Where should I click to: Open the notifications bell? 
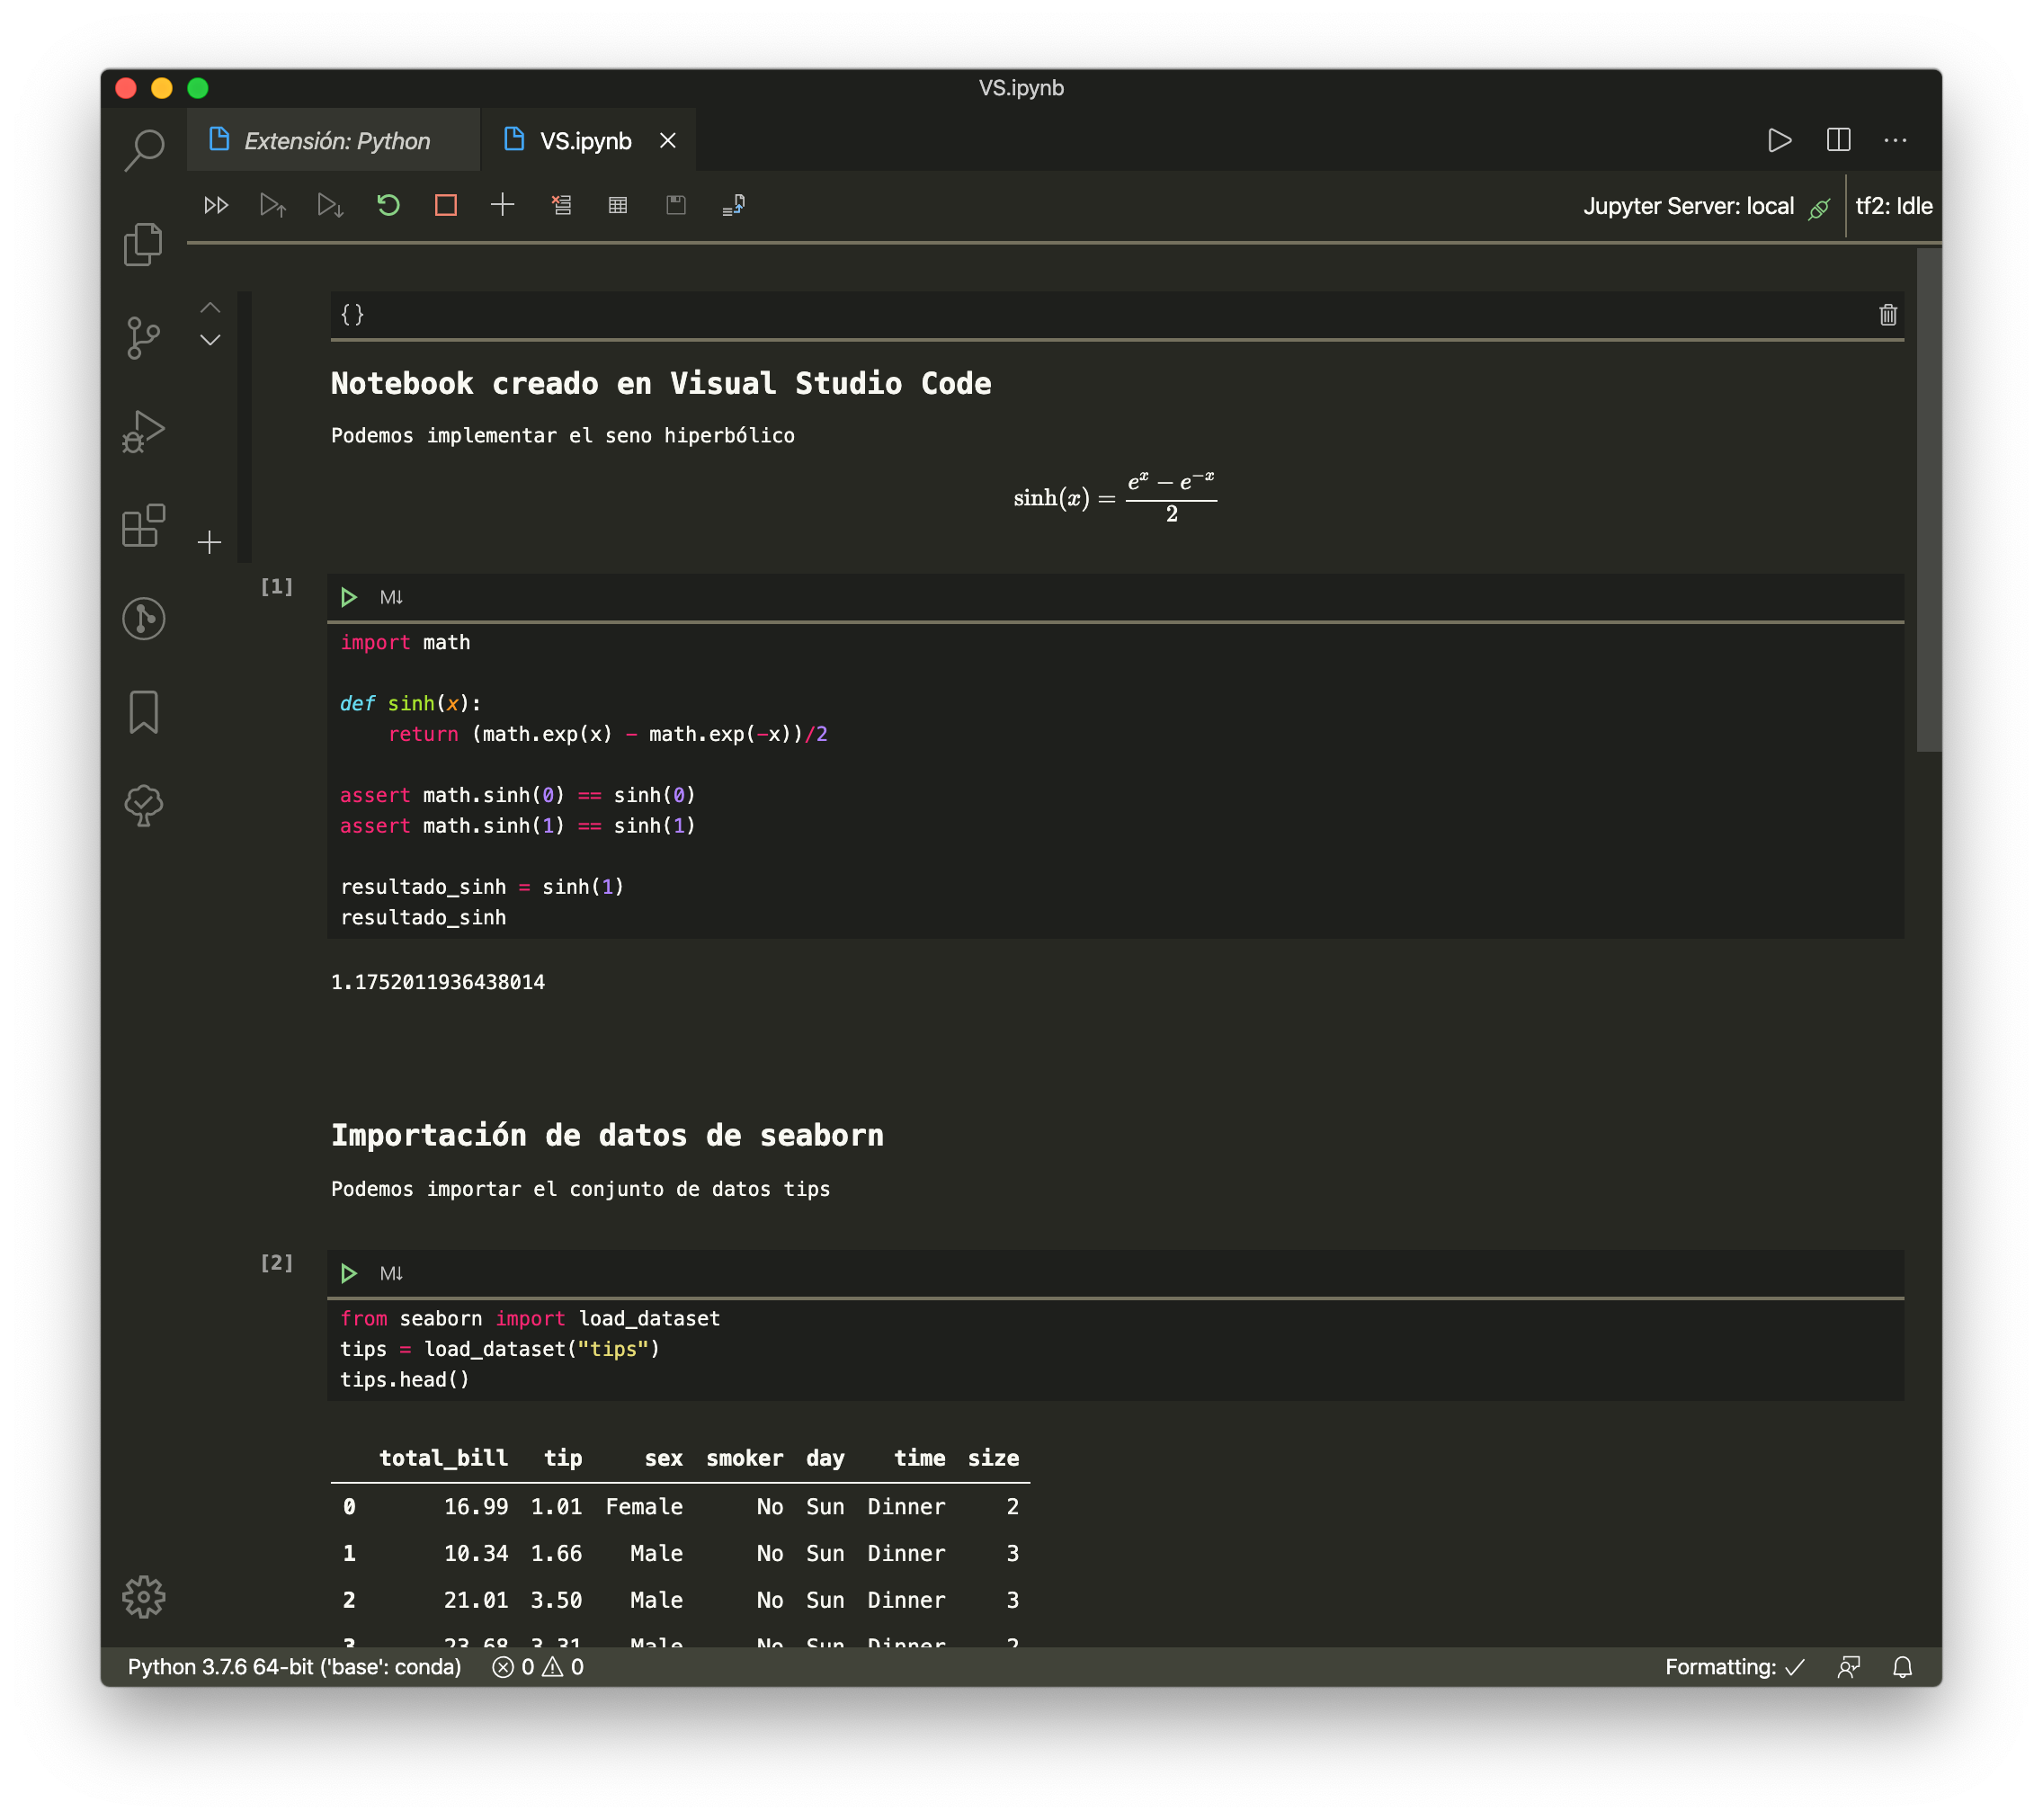[x=1902, y=1667]
